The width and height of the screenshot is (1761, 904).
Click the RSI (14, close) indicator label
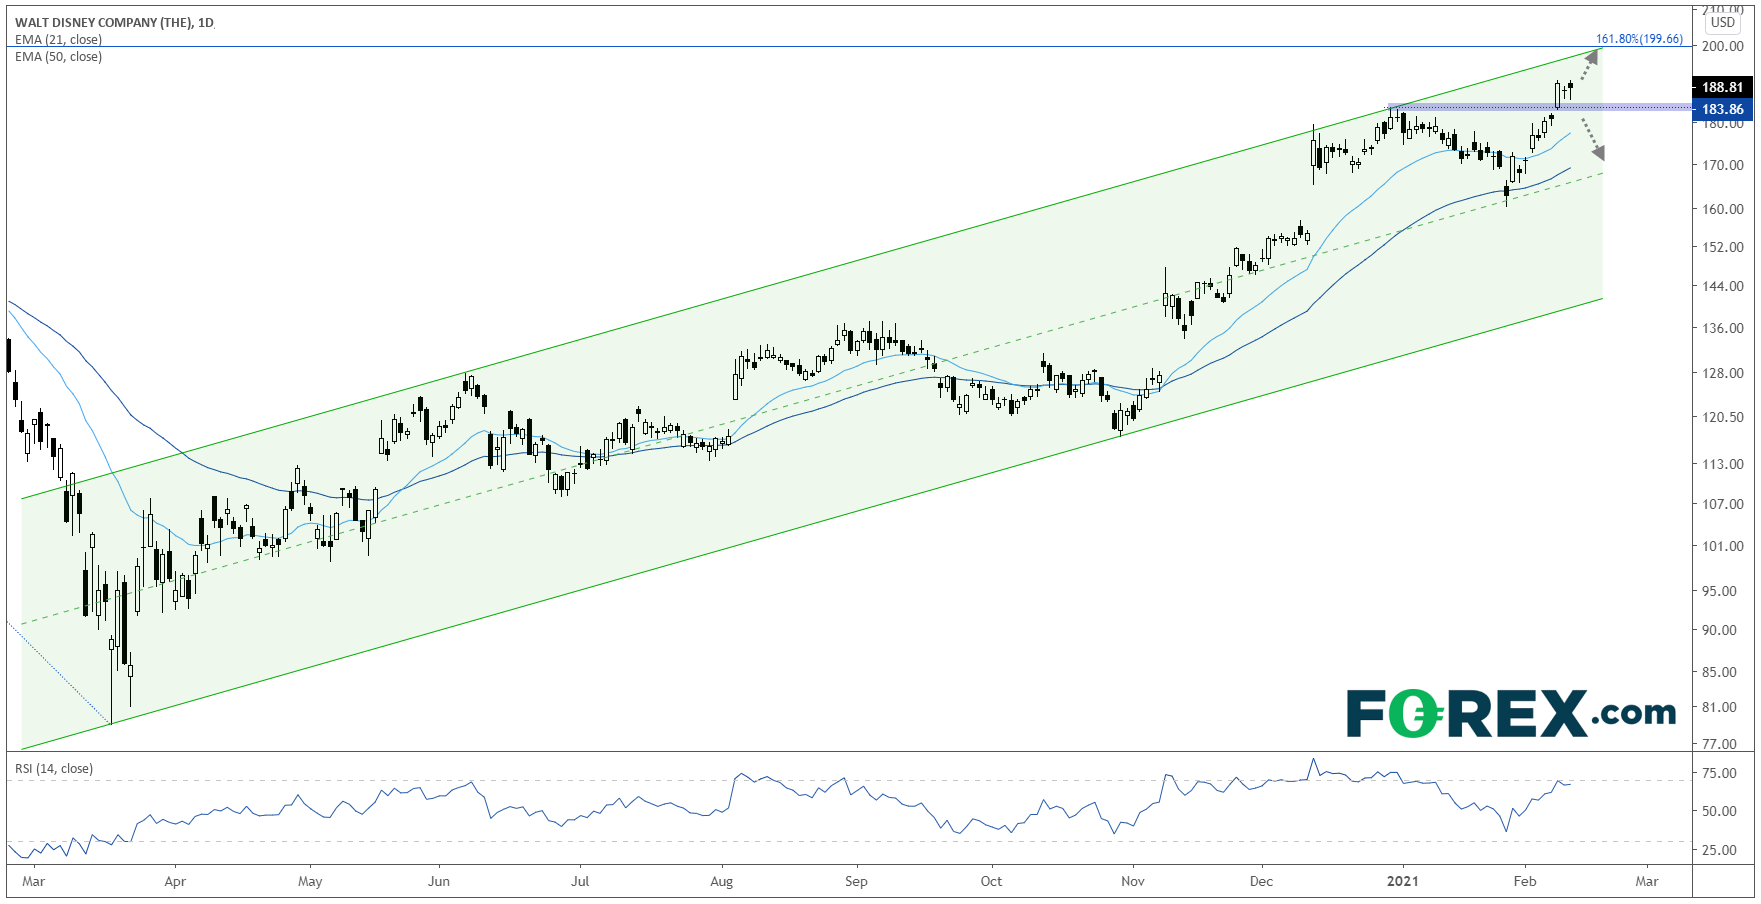pyautogui.click(x=54, y=769)
